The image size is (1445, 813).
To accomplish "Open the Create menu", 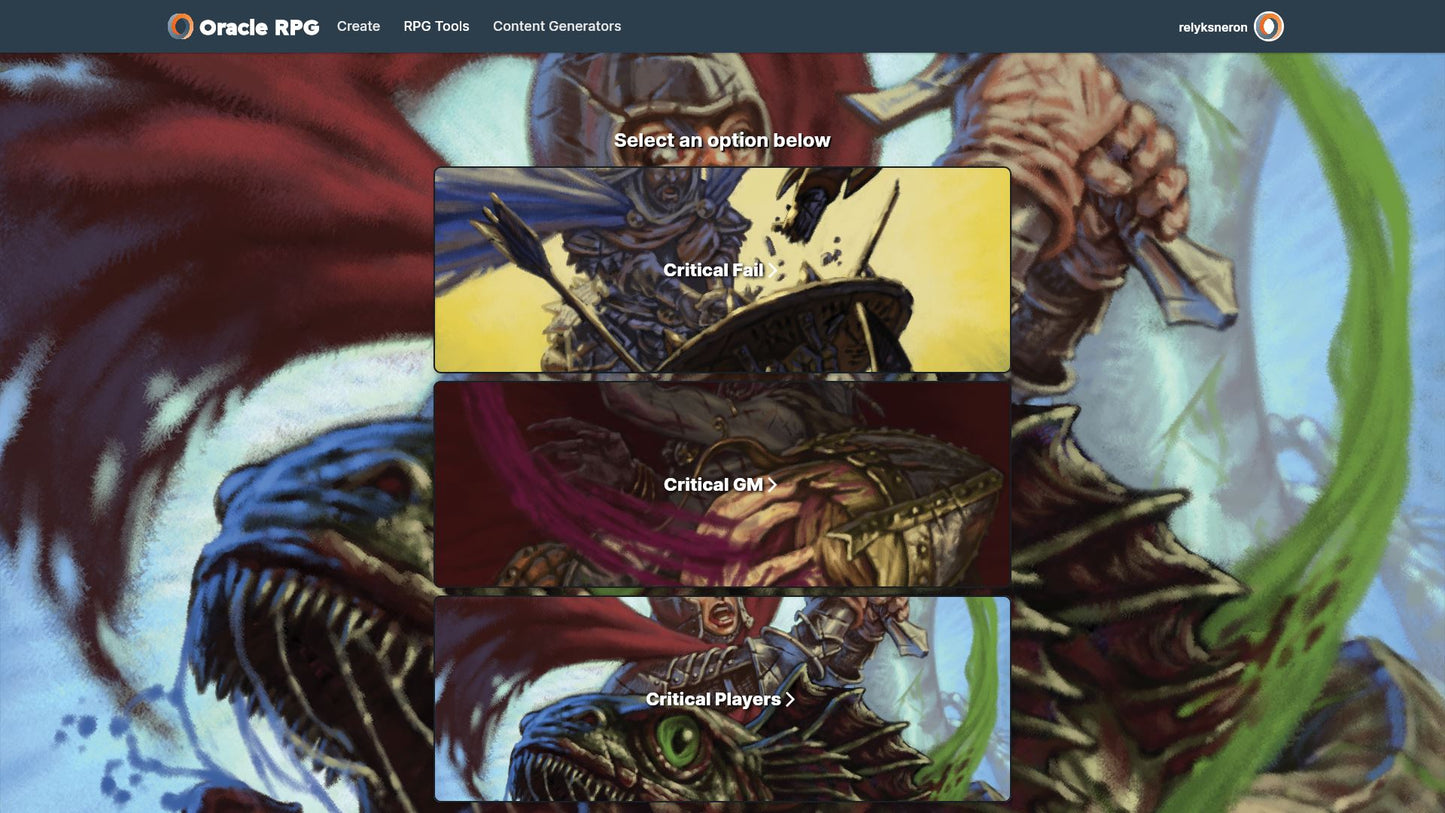I will pos(358,26).
